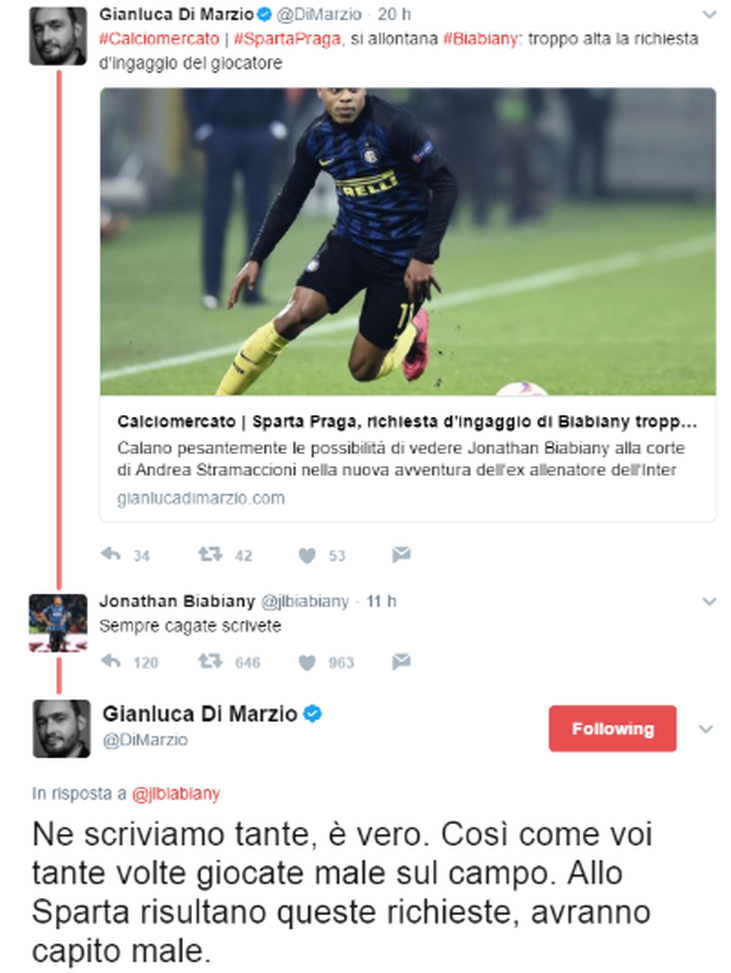Send the first tweet via direct message

pyautogui.click(x=401, y=554)
